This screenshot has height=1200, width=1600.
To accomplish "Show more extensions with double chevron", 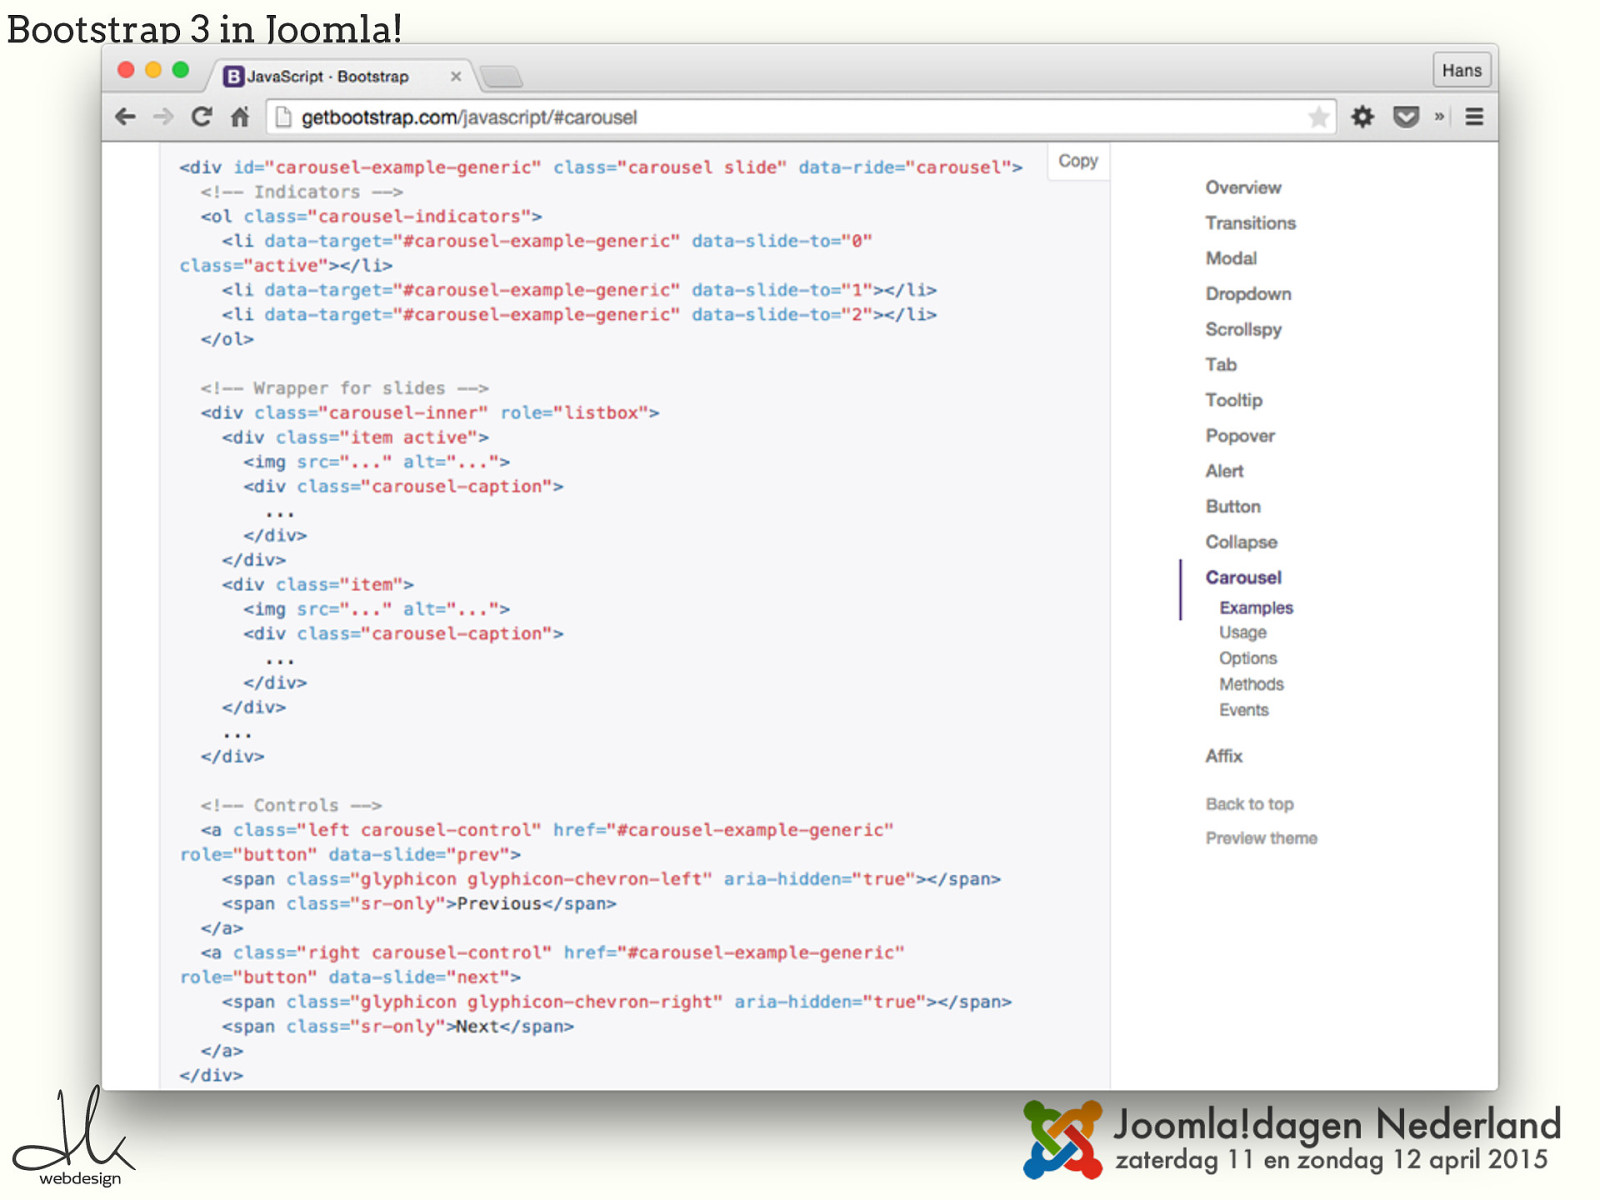I will 1439,117.
